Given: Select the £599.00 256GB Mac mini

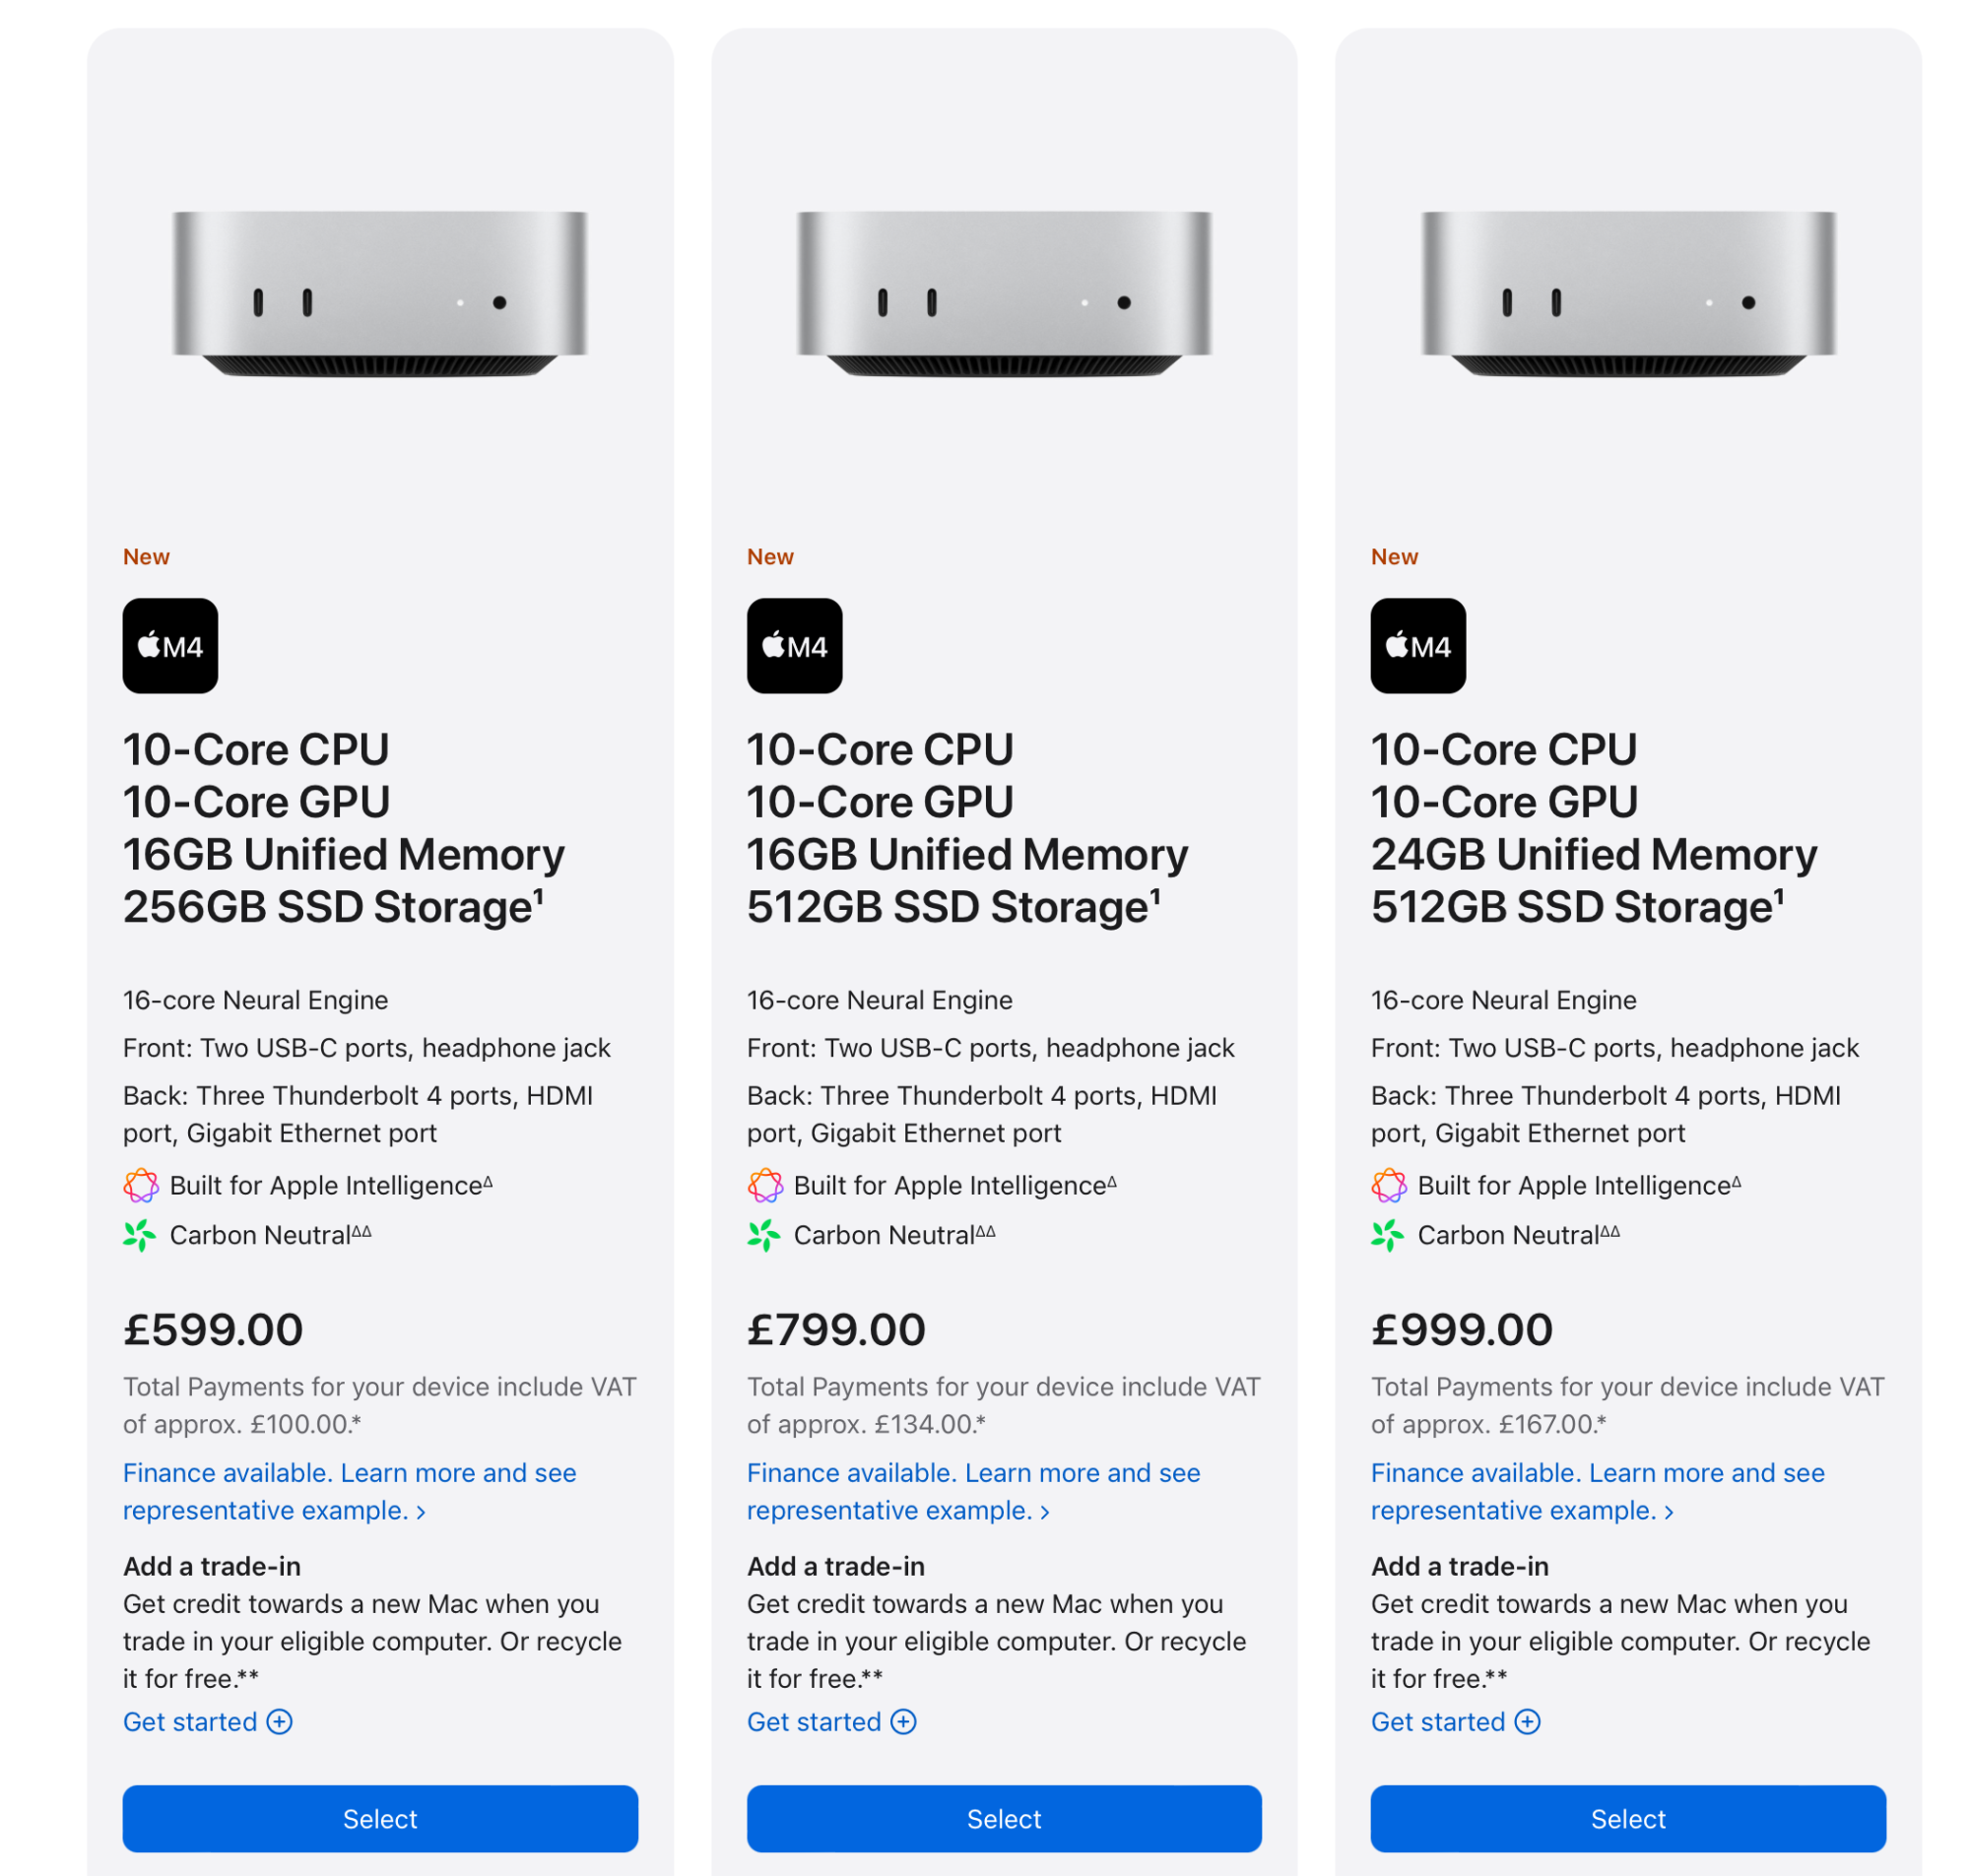Looking at the screenshot, I should tap(380, 1819).
